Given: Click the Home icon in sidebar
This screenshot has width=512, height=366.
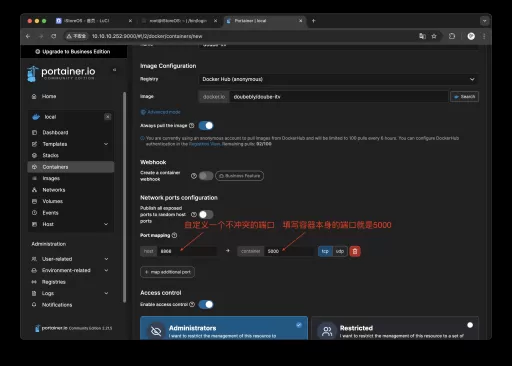Looking at the screenshot, I should click(x=34, y=96).
